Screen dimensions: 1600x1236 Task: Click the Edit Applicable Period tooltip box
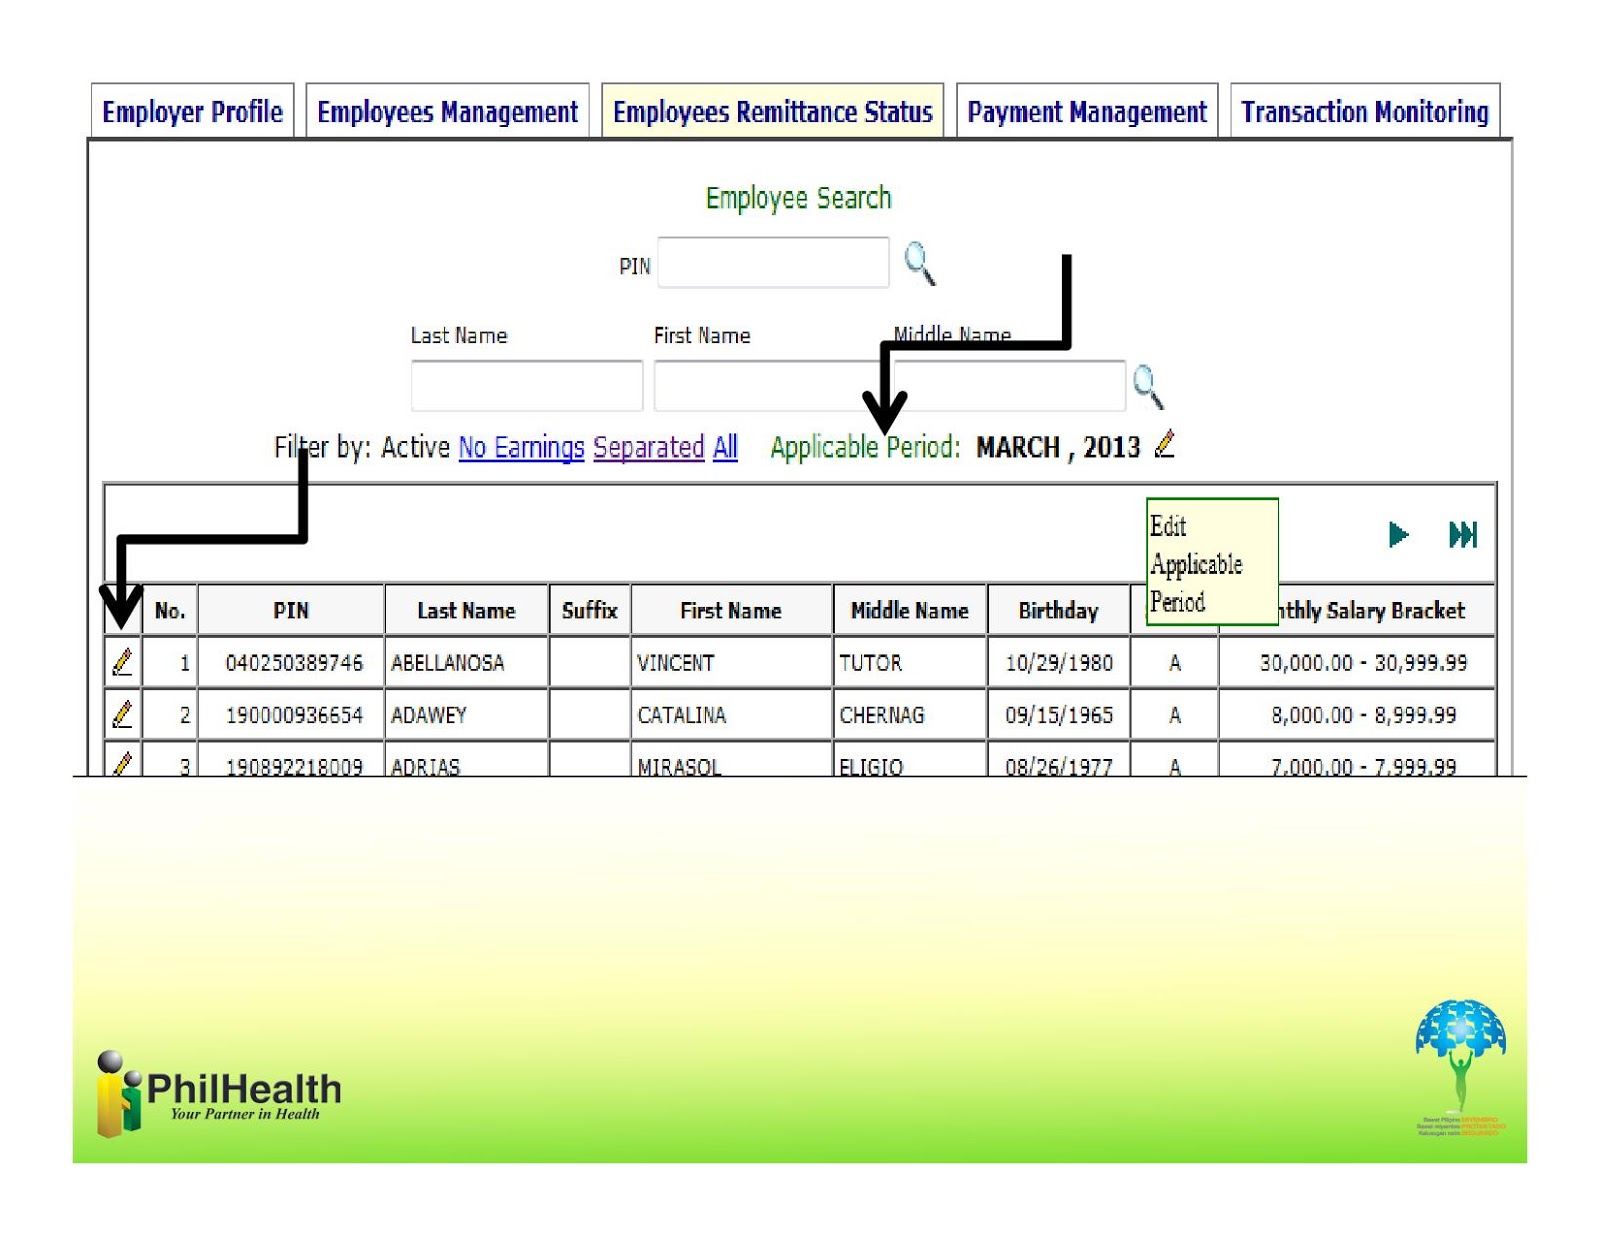(1211, 563)
